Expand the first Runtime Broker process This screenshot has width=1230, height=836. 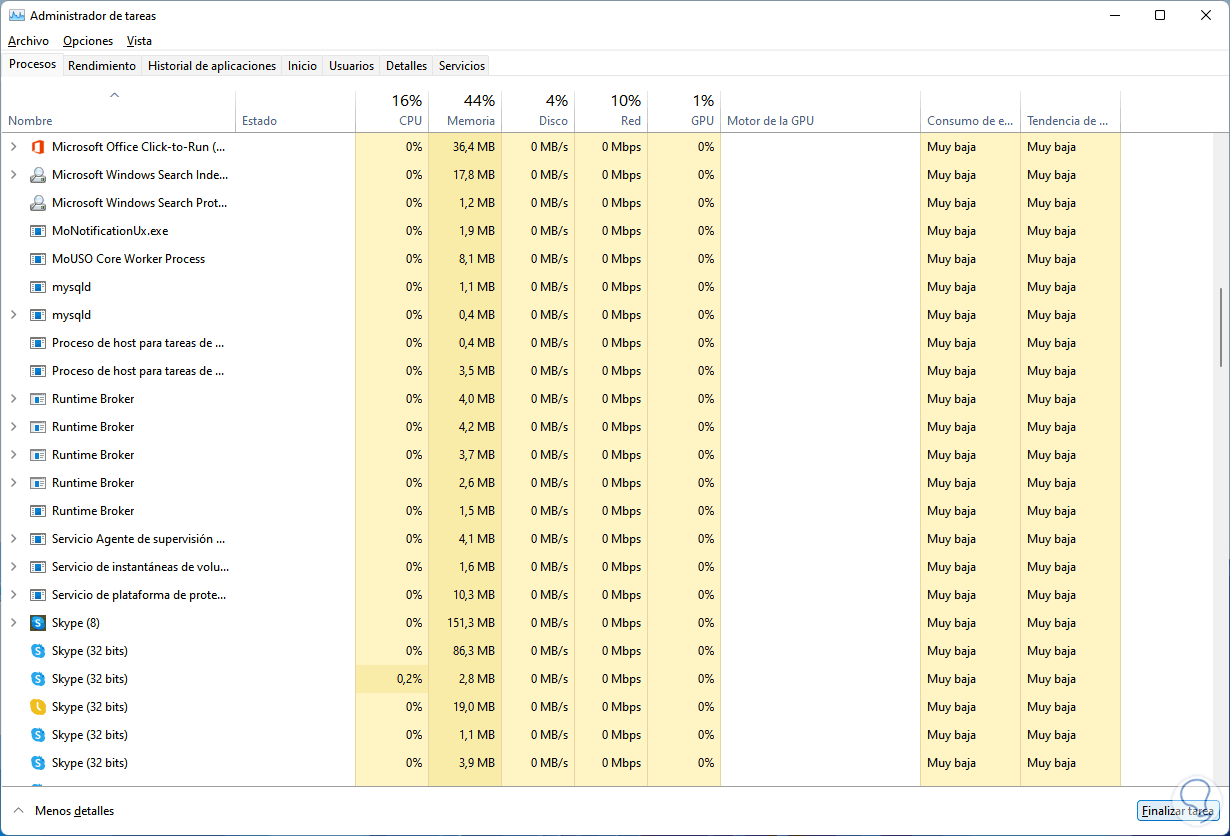tap(13, 399)
